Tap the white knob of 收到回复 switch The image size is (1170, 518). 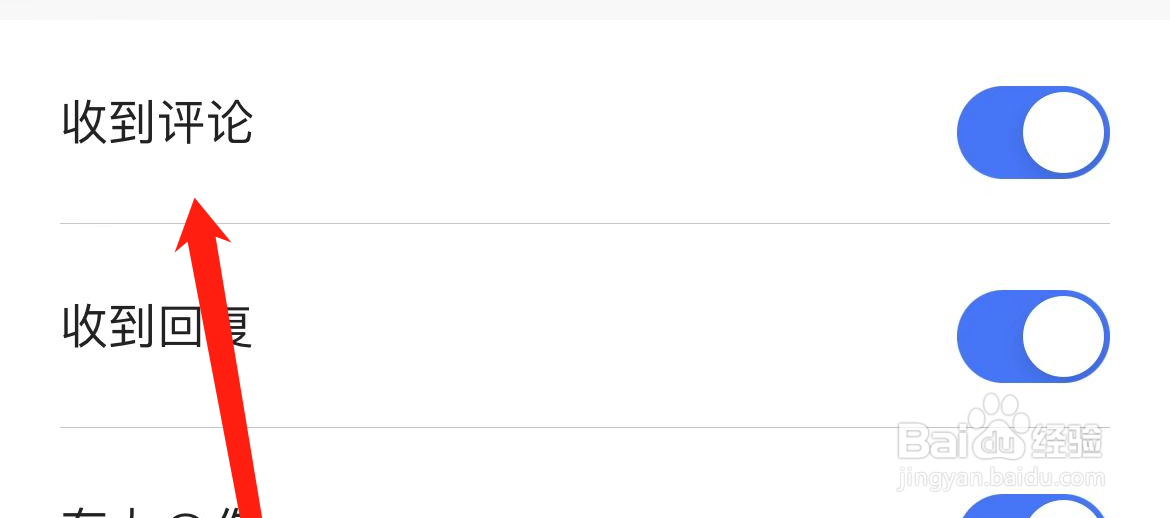(x=1064, y=336)
